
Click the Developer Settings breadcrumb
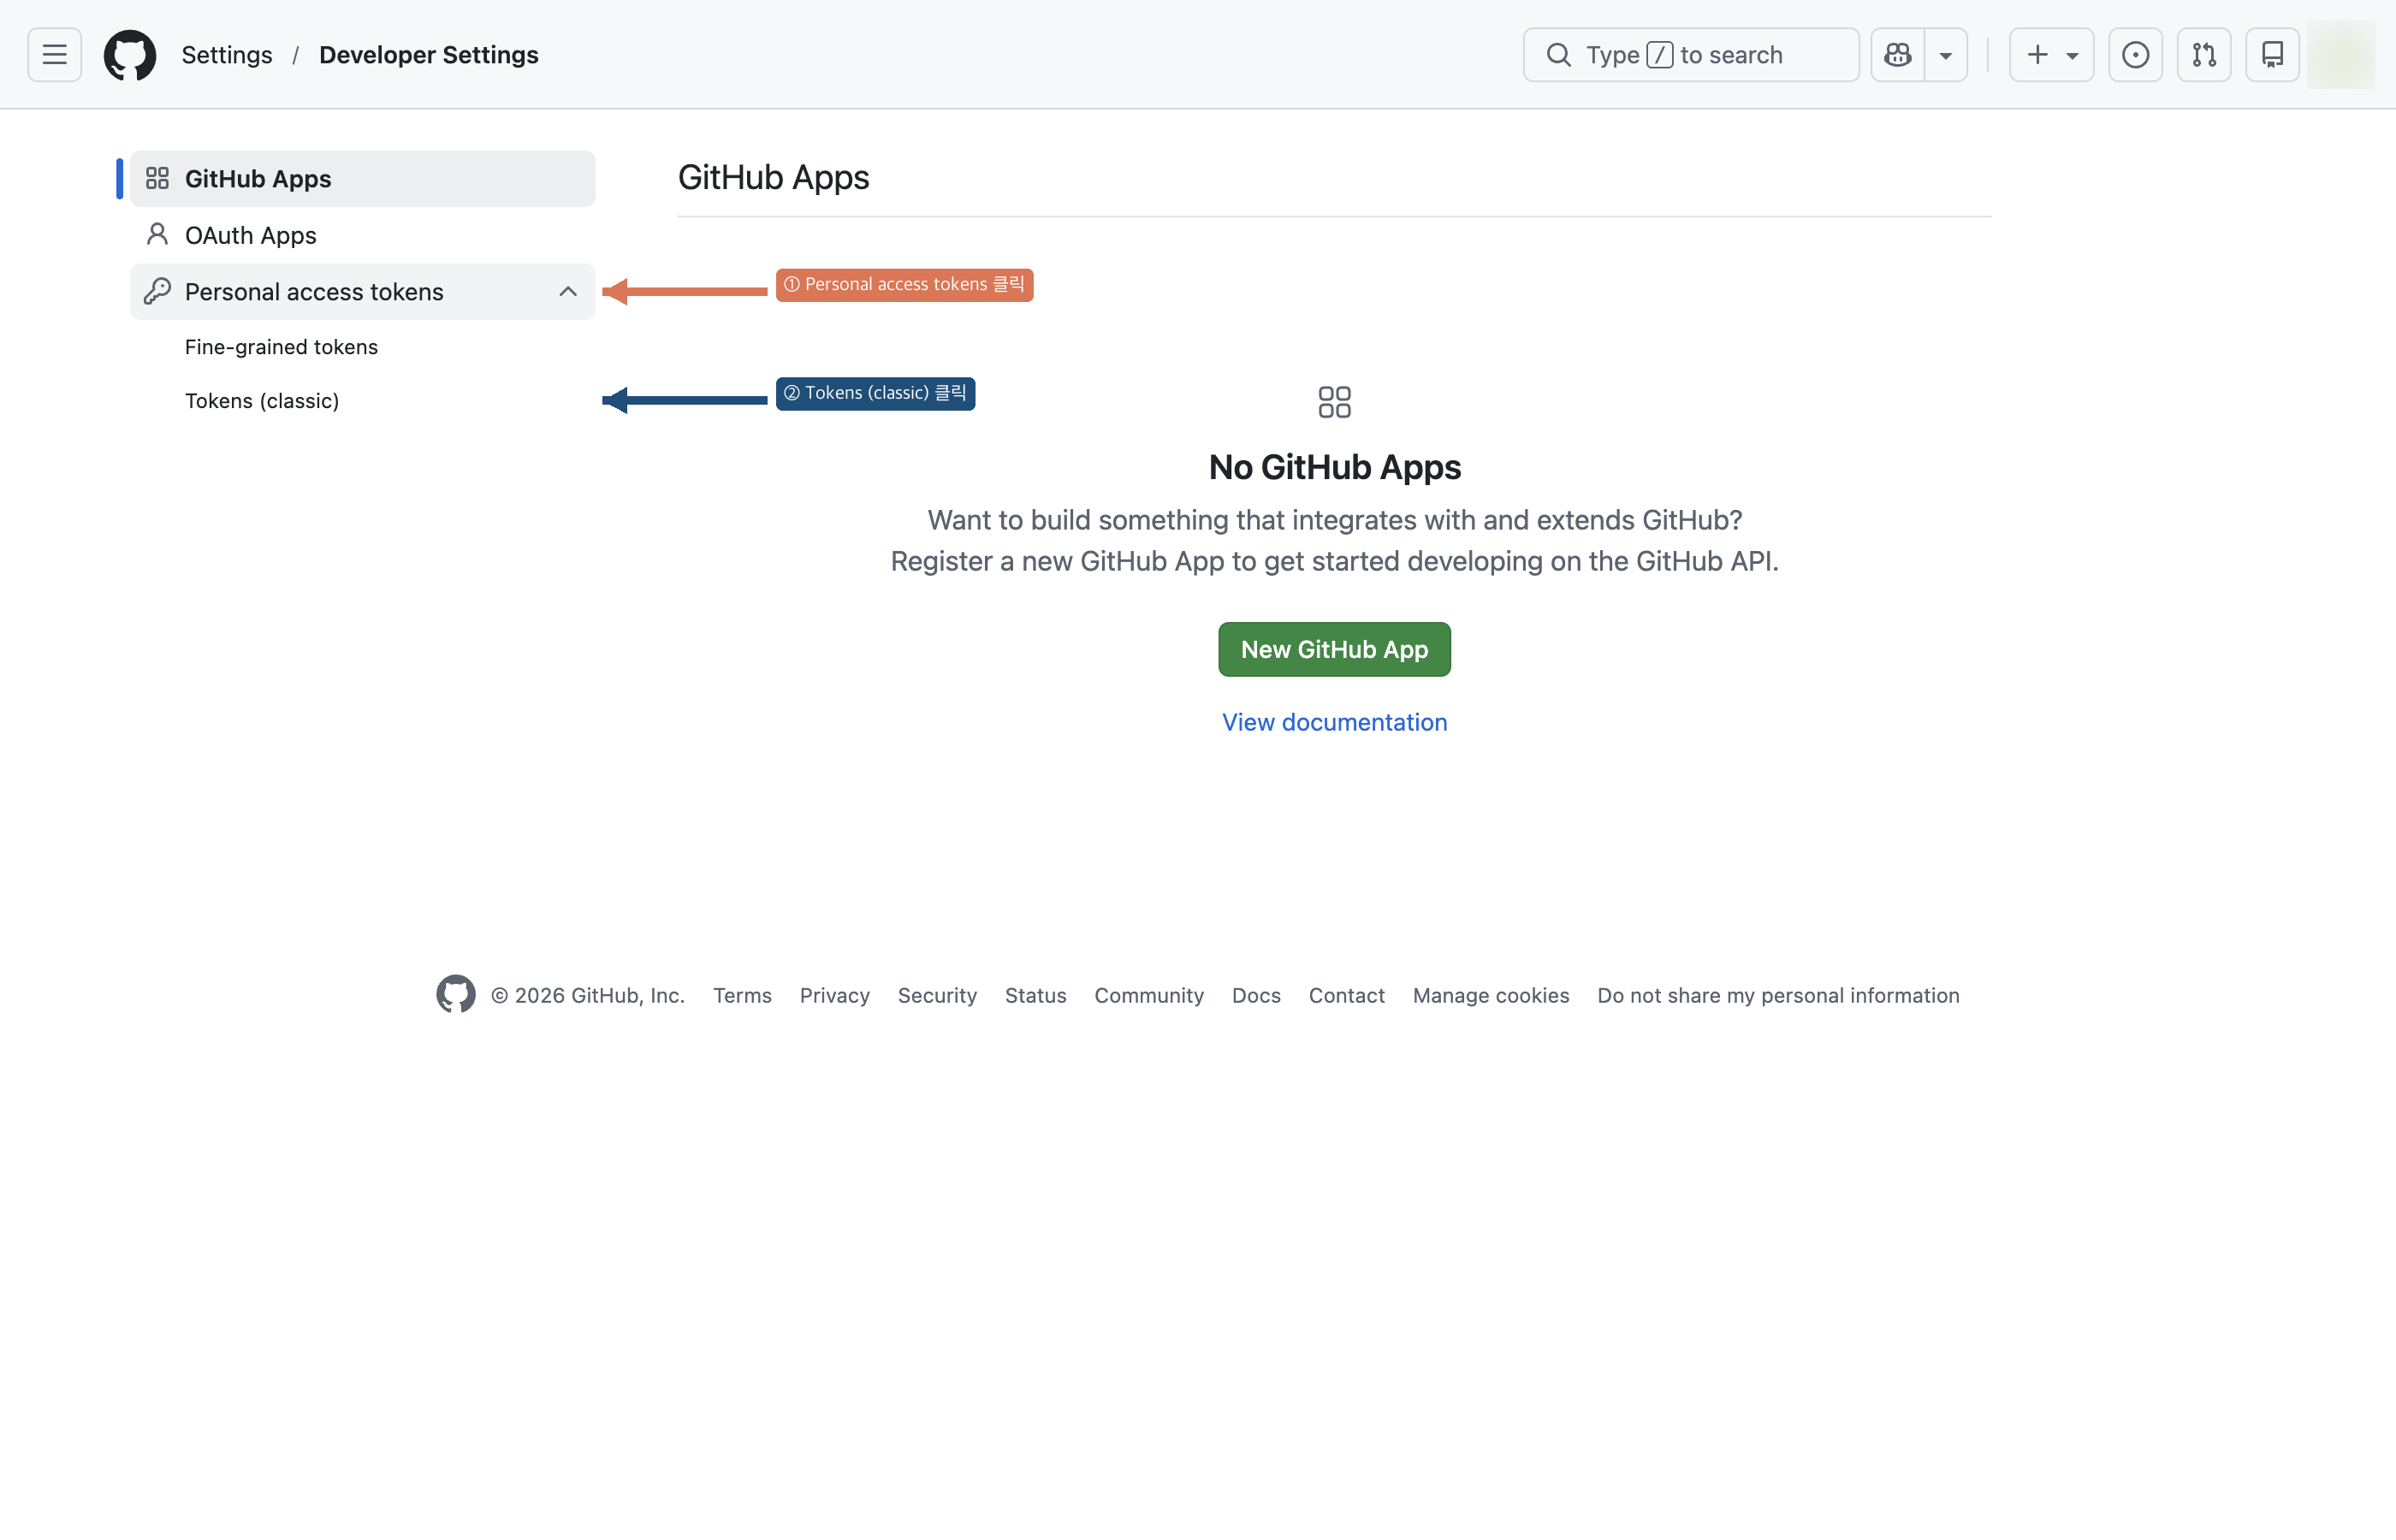429,55
